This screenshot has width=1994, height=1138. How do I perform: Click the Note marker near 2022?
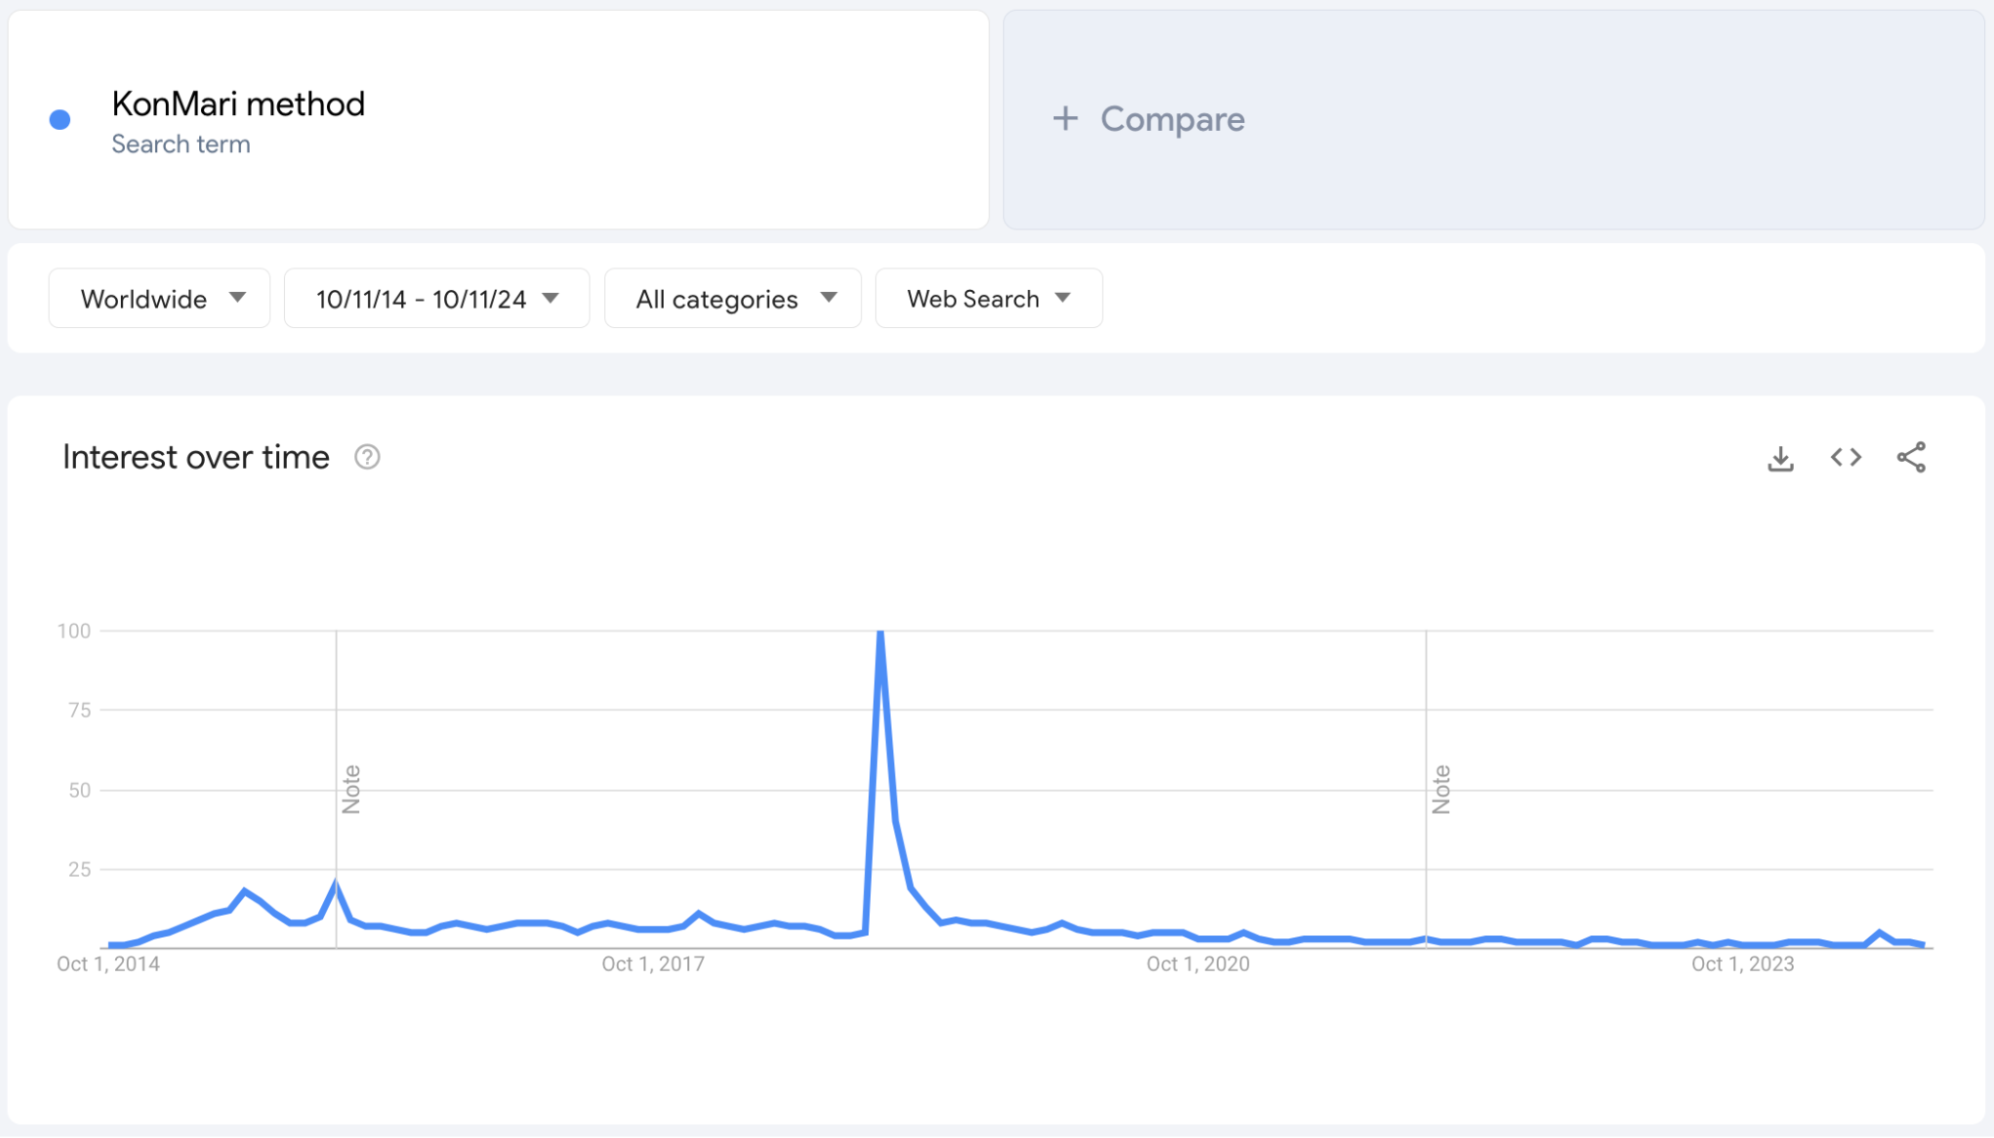point(1441,790)
